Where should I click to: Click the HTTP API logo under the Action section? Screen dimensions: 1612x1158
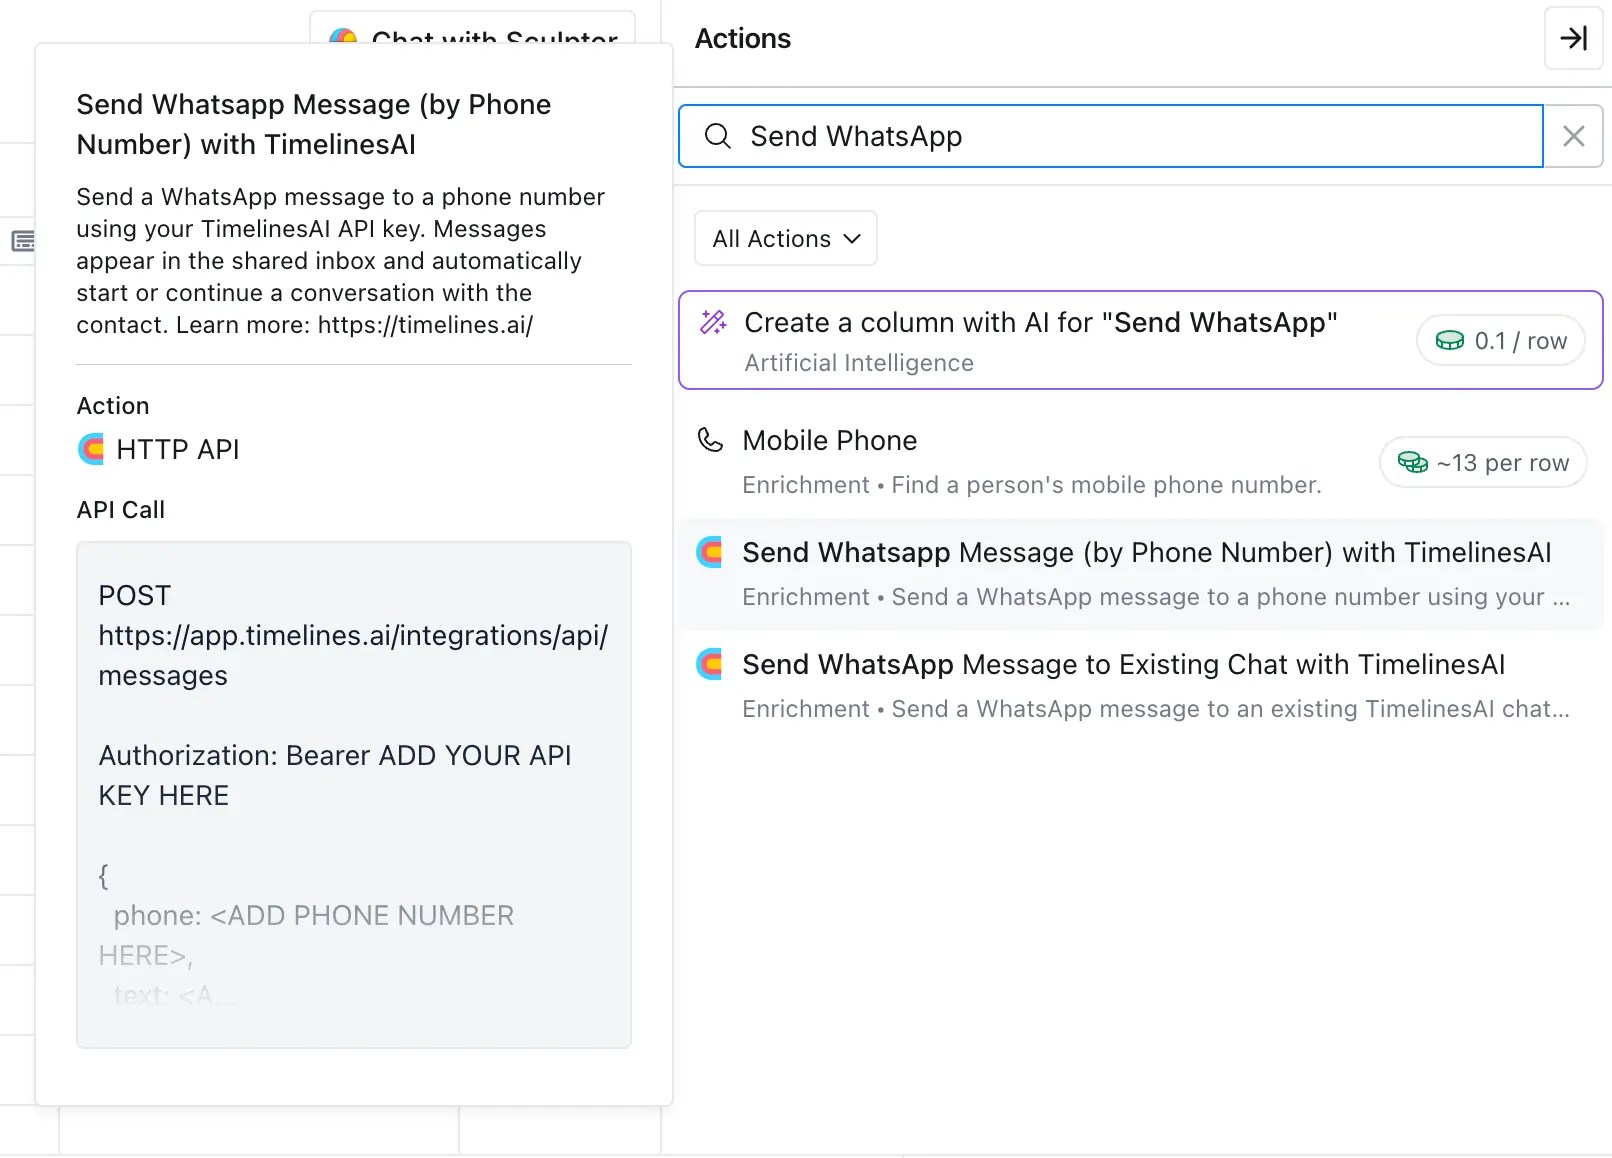point(90,449)
